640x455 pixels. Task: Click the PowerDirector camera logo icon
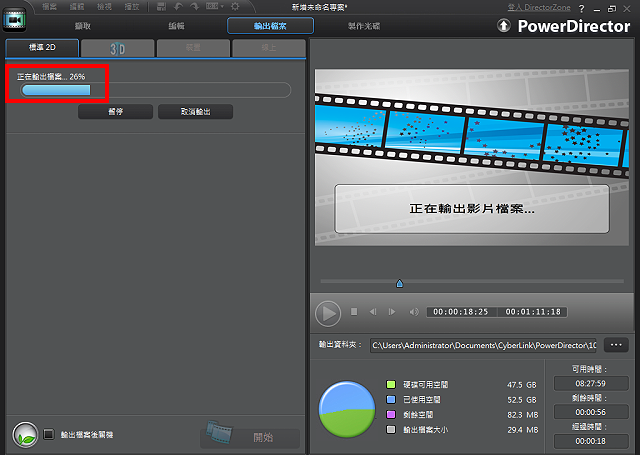(14, 19)
